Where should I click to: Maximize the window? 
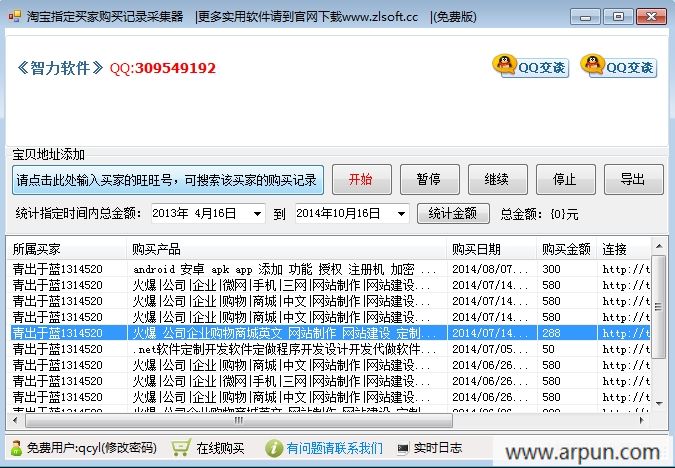(x=618, y=17)
